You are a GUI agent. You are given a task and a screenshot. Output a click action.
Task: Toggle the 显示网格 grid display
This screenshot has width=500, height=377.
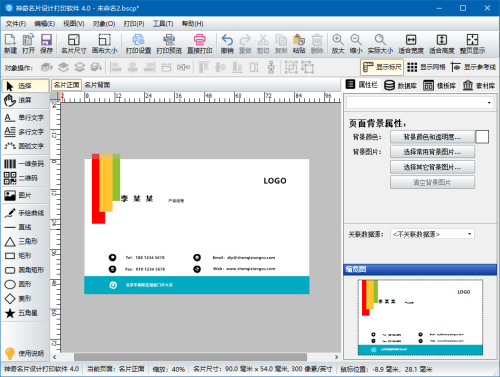coord(426,67)
